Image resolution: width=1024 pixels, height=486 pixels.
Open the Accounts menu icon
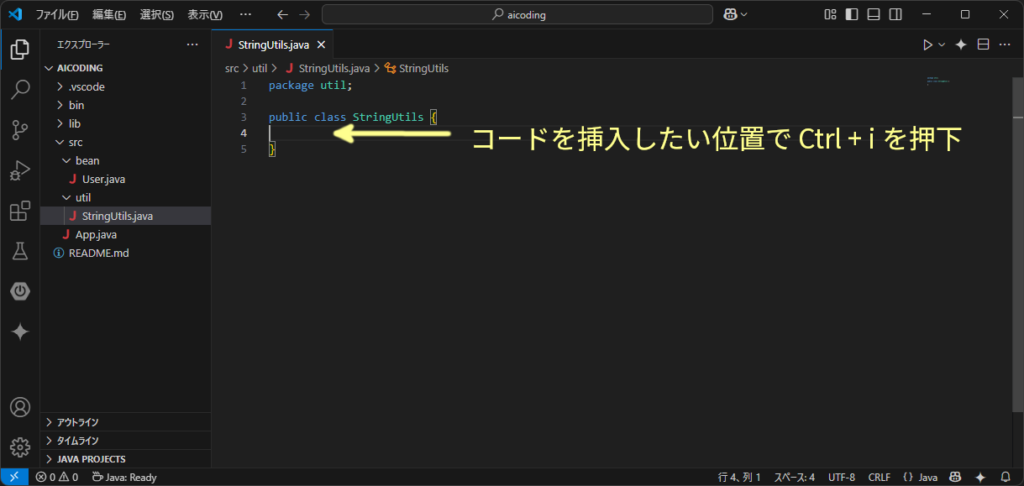[20, 407]
